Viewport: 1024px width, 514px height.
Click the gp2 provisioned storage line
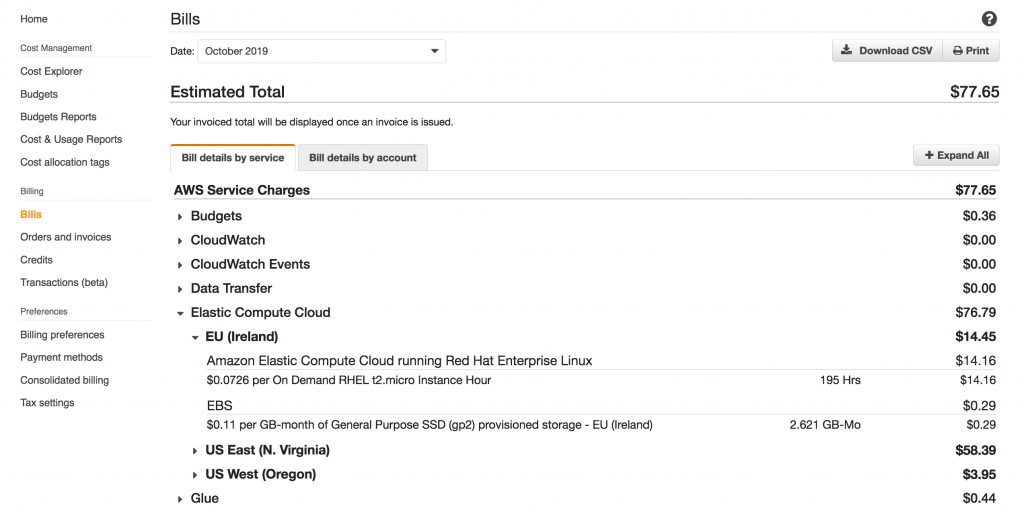pos(430,425)
